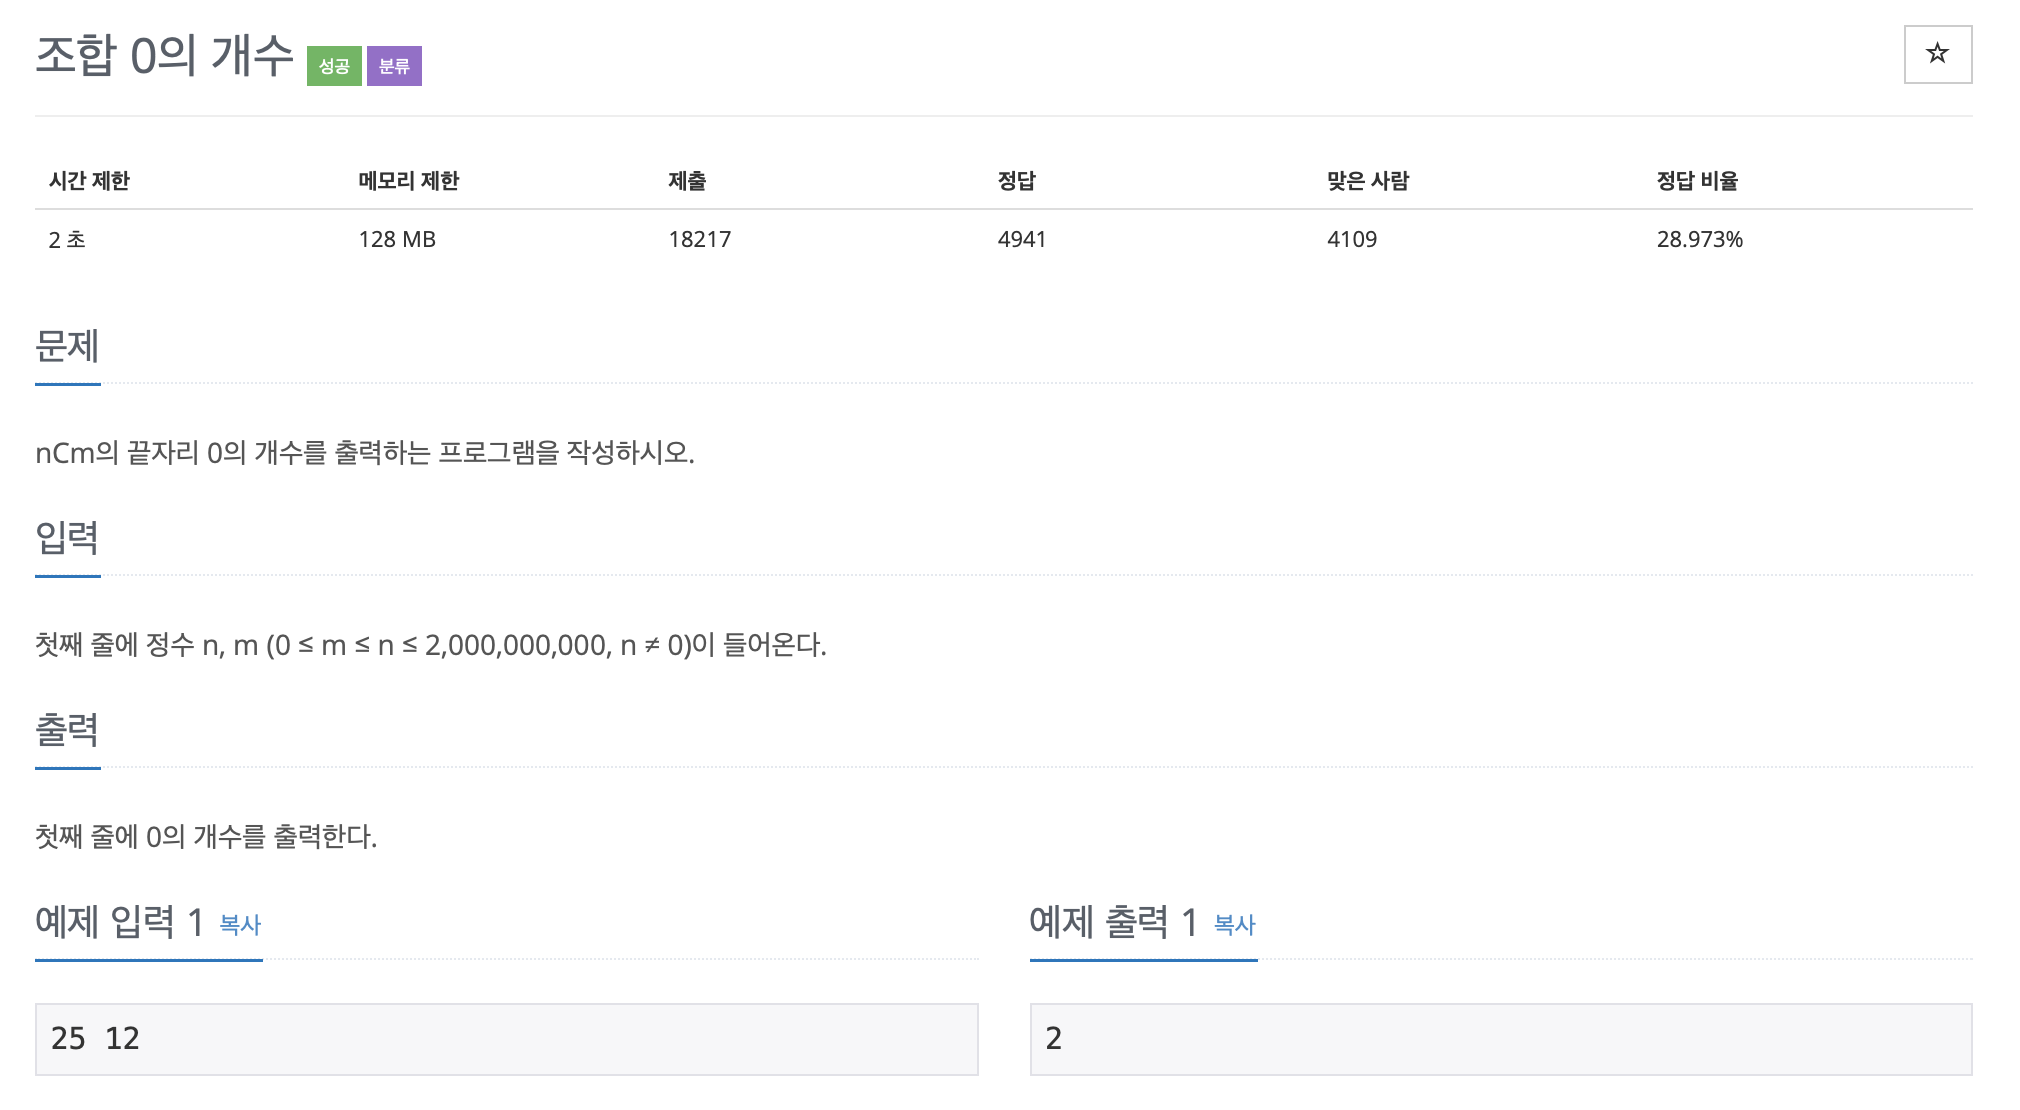Click the 28.973% ratio value

[1699, 240]
